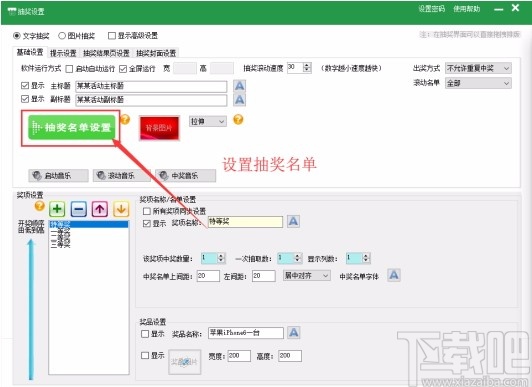
Task: Toggle 显示 checkbox for prize picture
Action: (x=145, y=355)
